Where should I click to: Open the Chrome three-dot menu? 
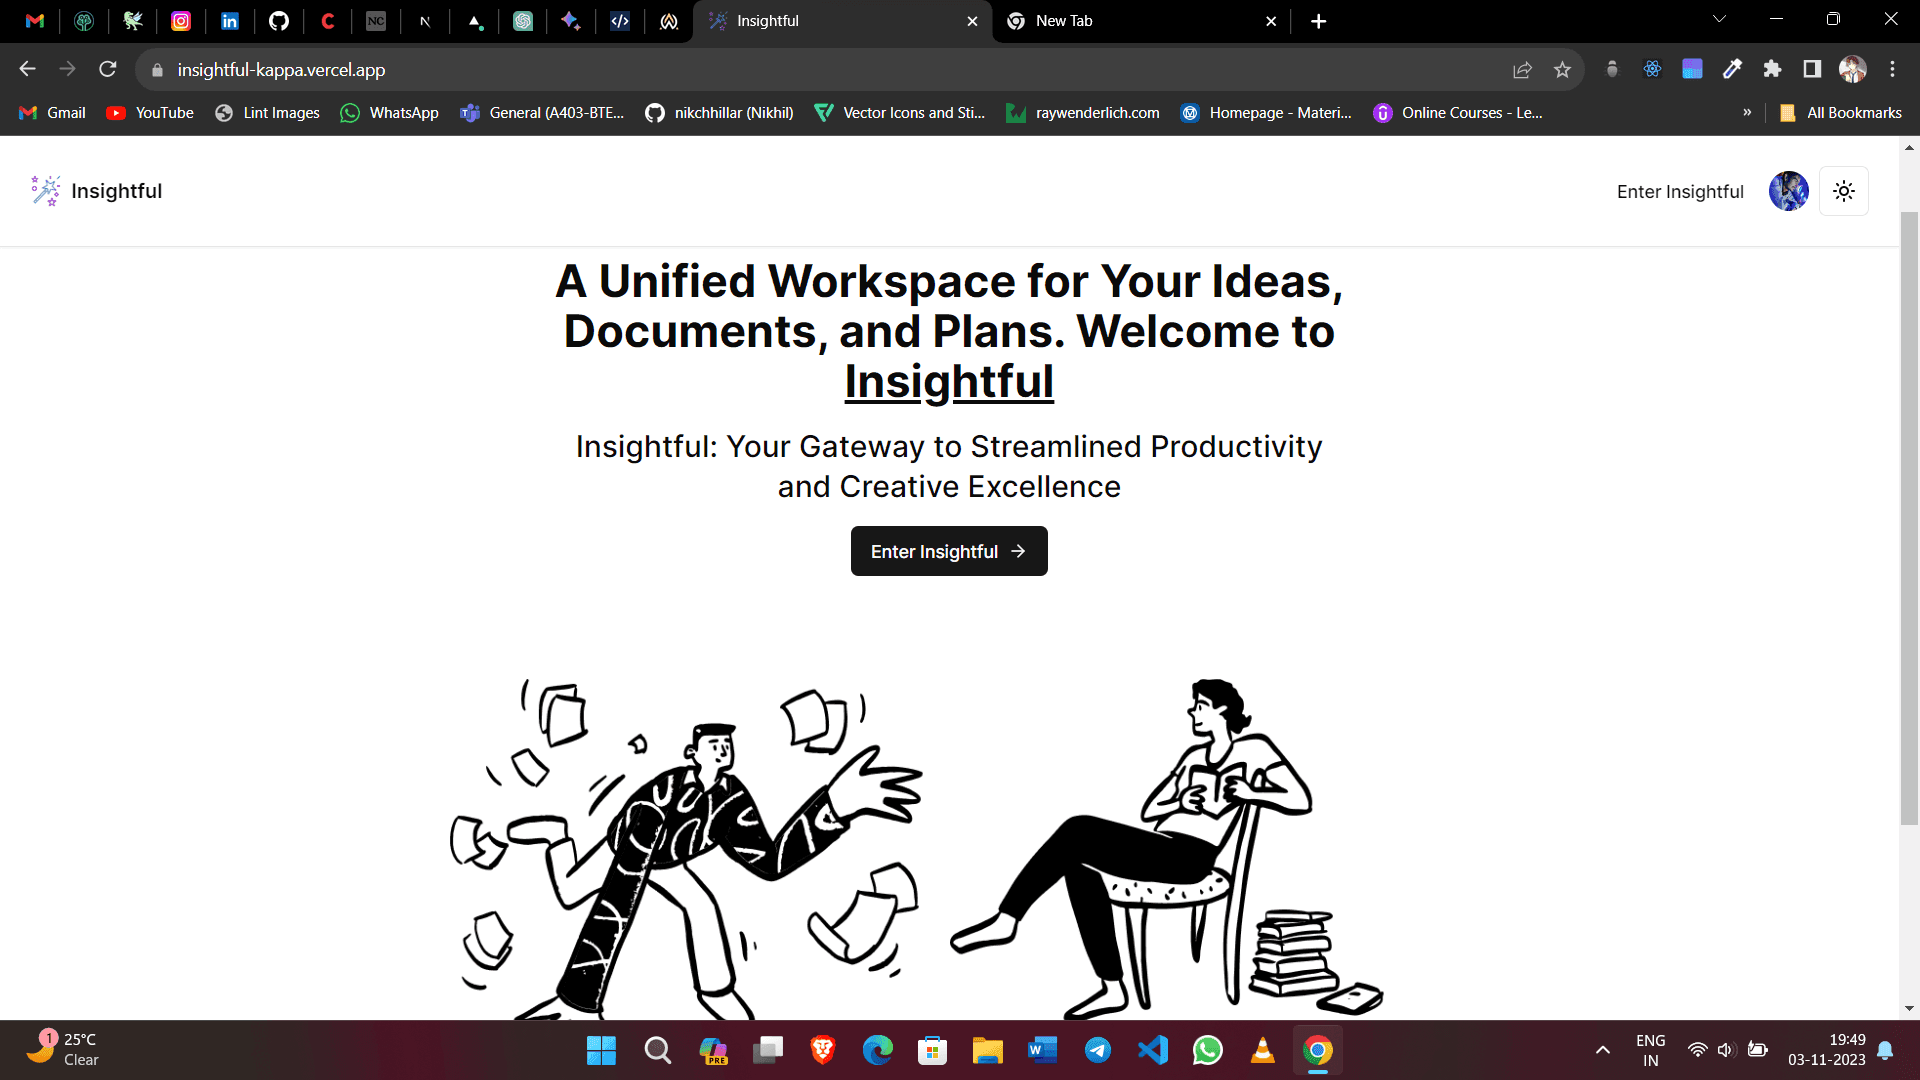tap(1892, 69)
